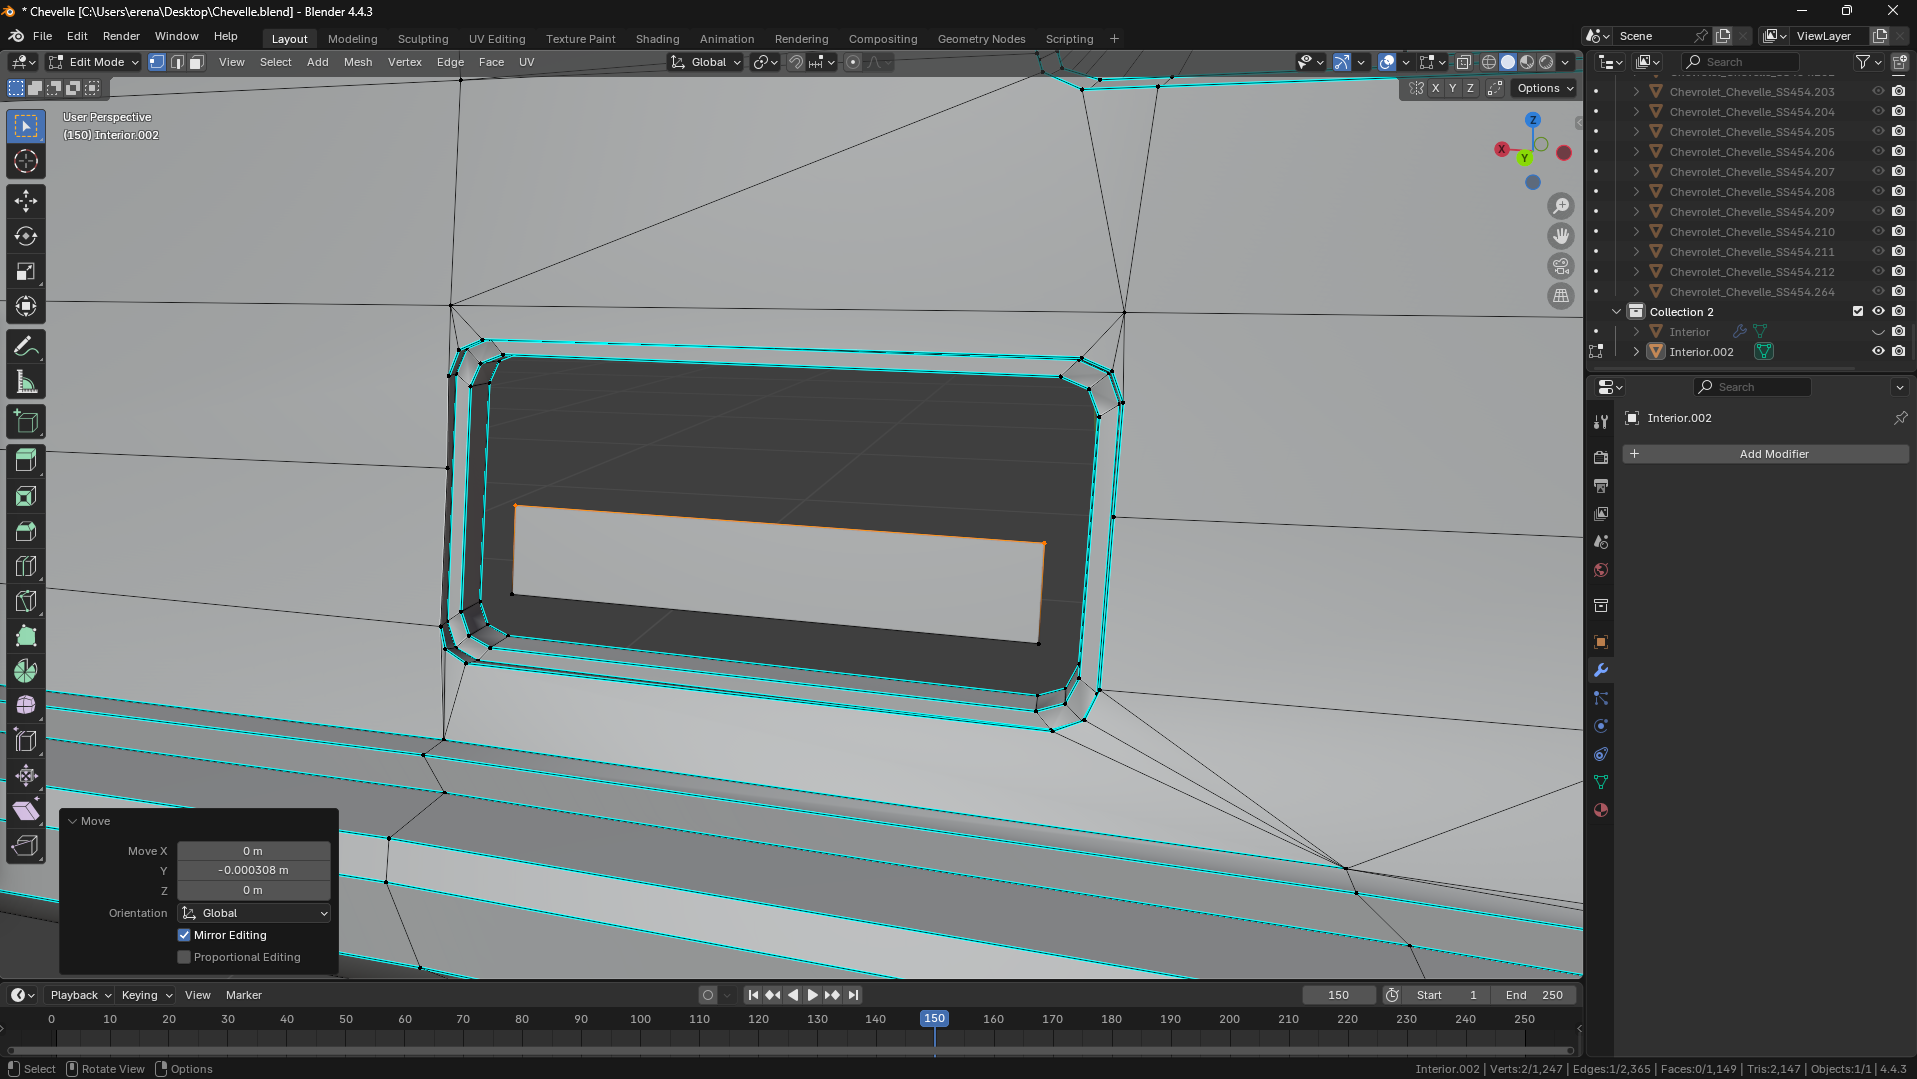Viewport: 1917px width, 1079px height.
Task: Choose the Extrude Region tool
Action: coord(26,461)
